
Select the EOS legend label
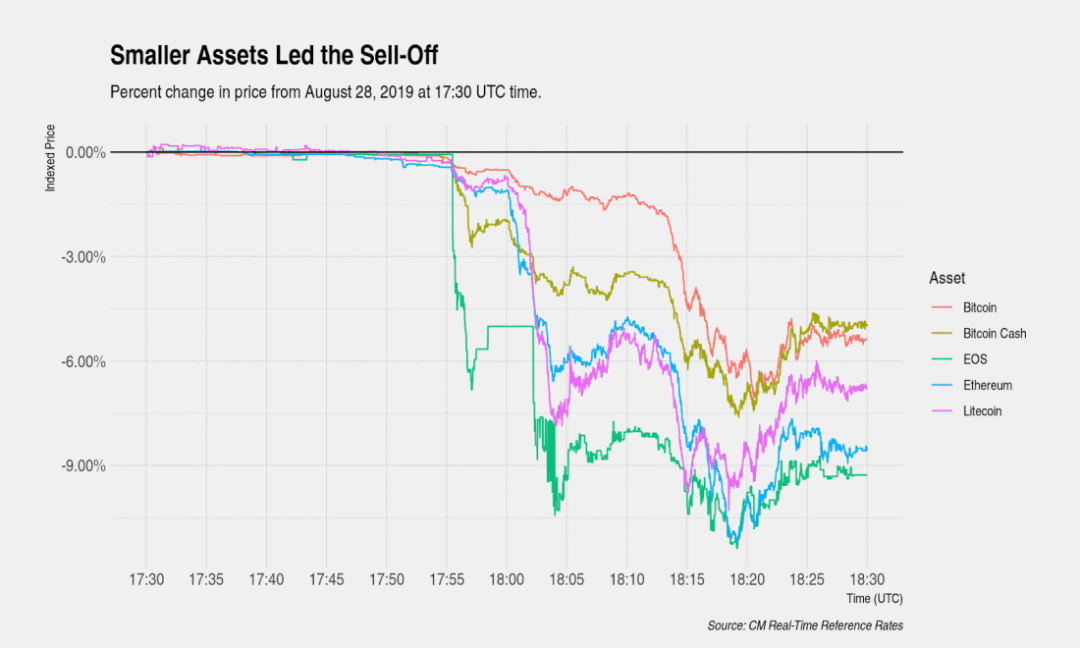975,360
